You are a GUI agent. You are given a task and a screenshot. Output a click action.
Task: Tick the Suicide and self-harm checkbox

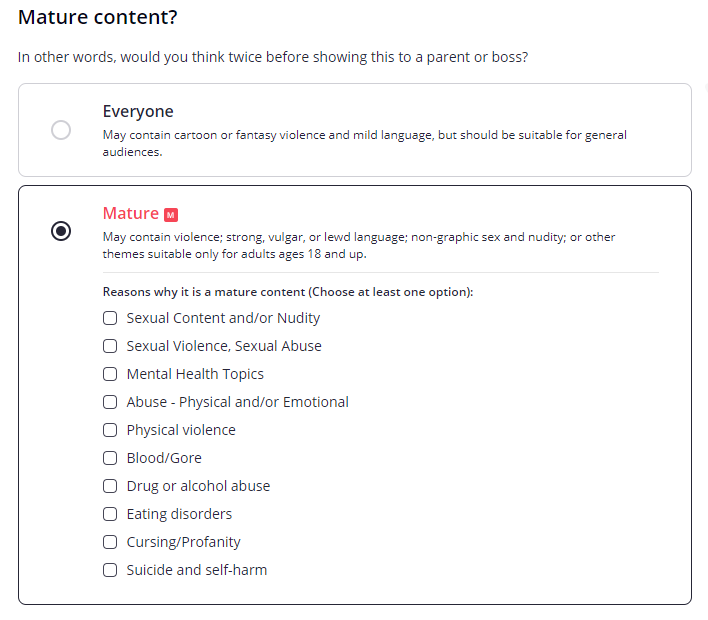[110, 570]
